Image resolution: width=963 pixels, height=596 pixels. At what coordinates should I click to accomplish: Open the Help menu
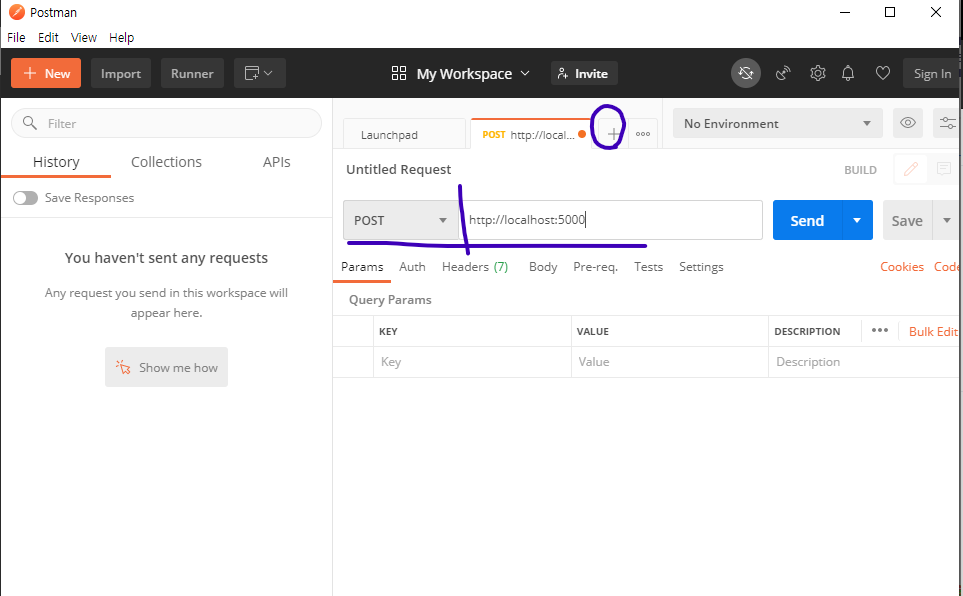122,37
